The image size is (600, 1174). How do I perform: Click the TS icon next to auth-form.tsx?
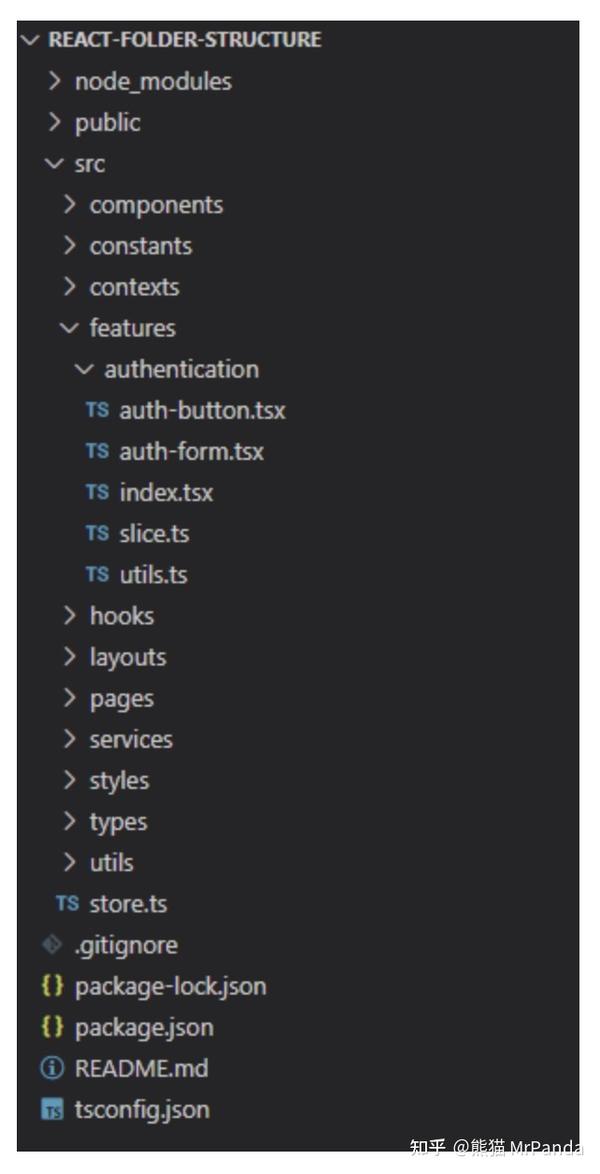[98, 451]
